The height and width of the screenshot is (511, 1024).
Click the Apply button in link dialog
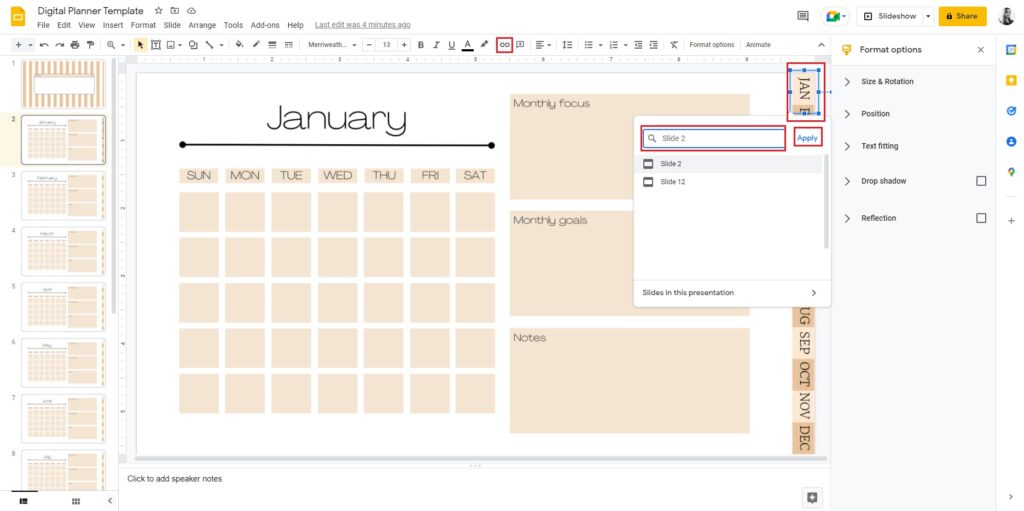coord(807,138)
